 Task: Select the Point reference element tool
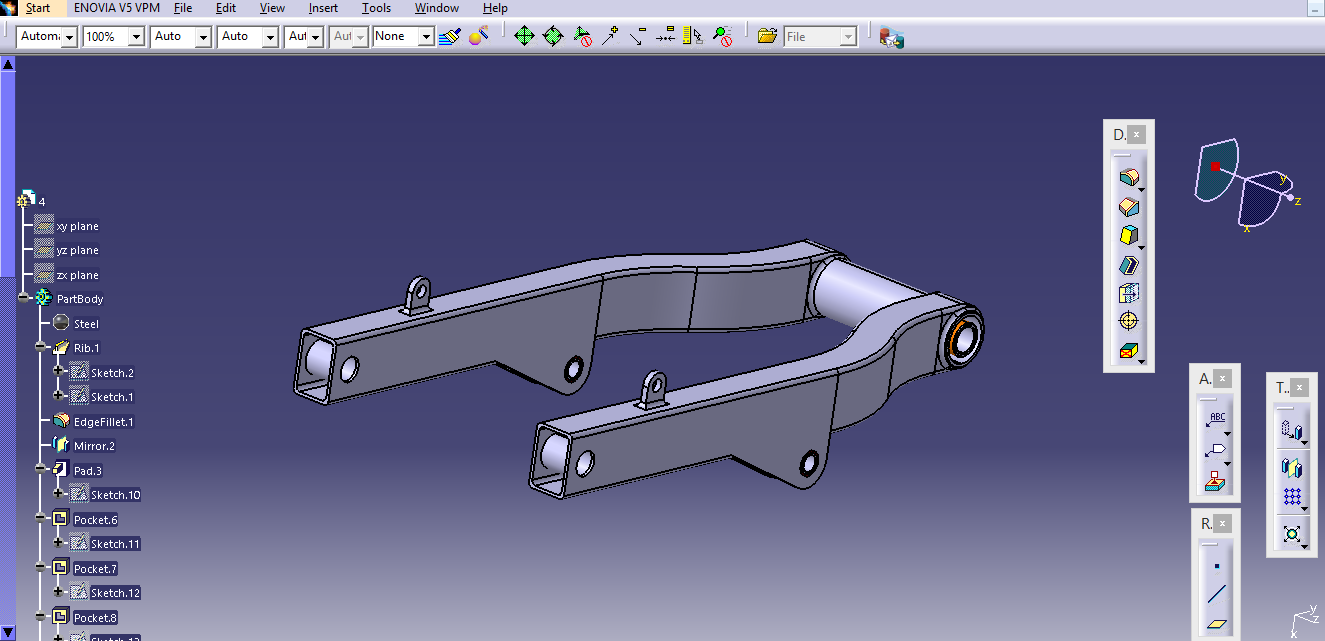1217,566
